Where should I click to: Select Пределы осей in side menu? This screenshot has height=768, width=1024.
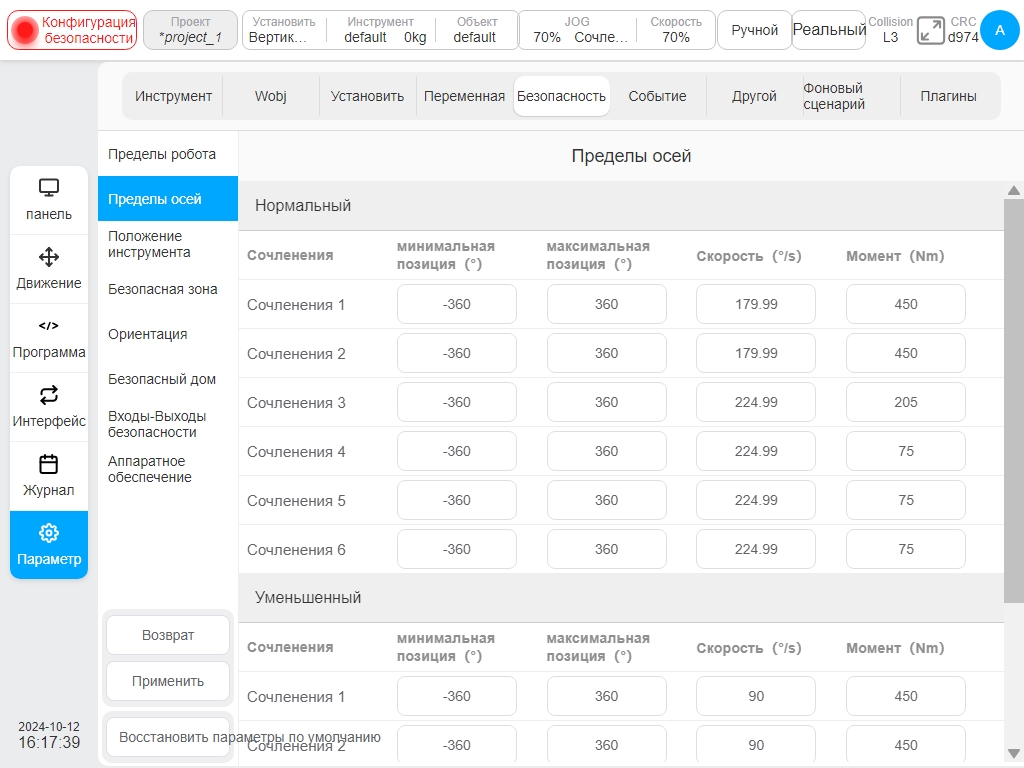coord(168,199)
